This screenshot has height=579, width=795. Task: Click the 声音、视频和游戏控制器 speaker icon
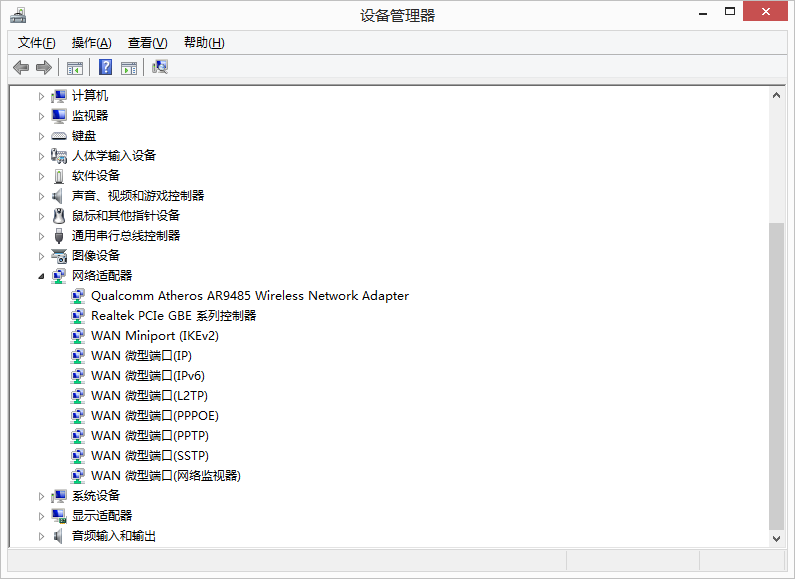(x=58, y=196)
